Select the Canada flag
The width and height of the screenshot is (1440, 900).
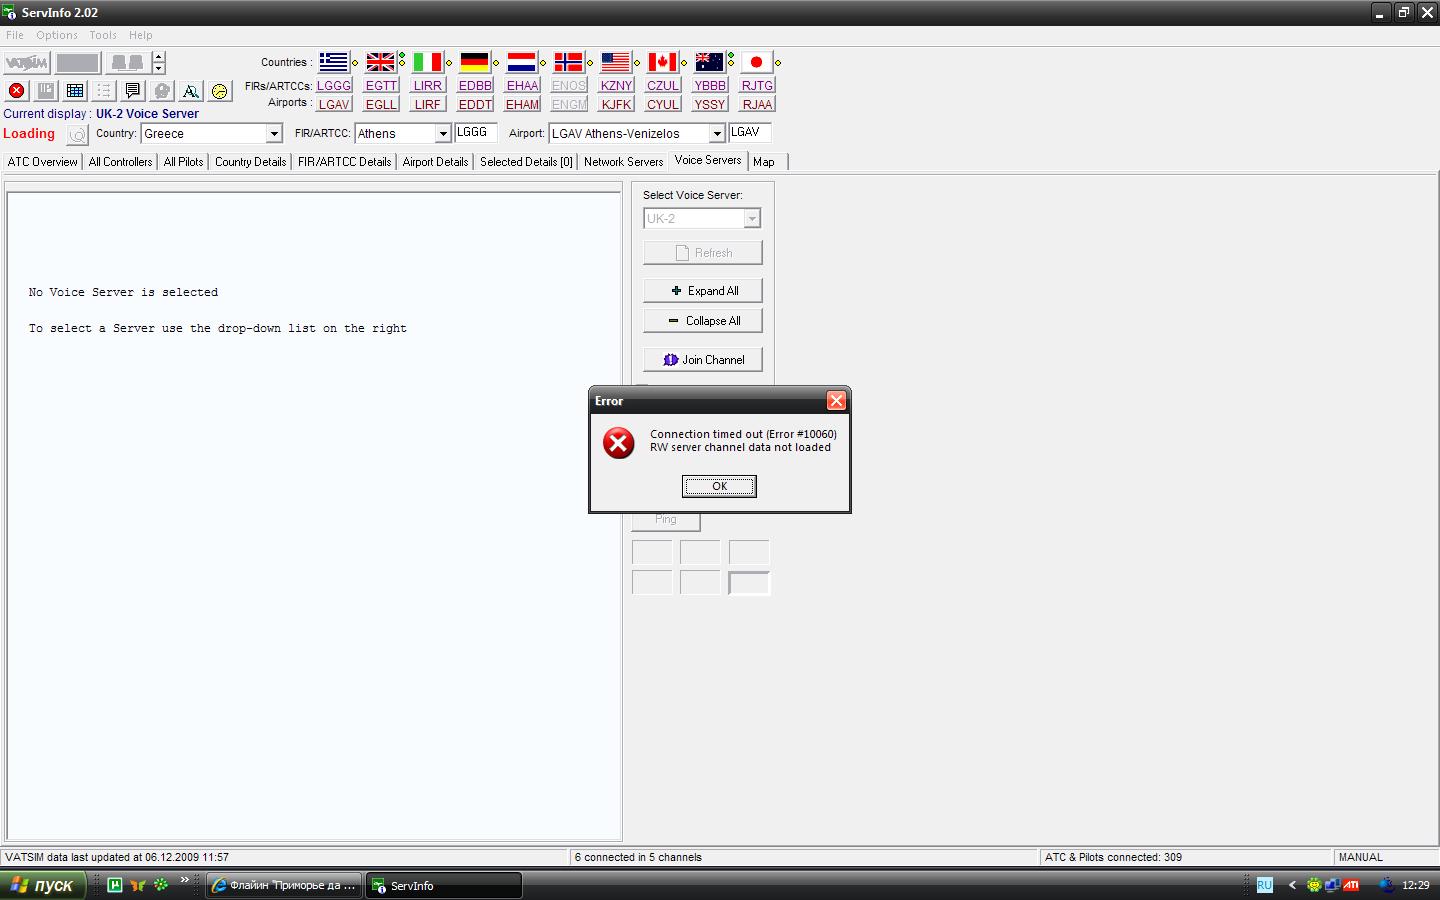tap(662, 62)
